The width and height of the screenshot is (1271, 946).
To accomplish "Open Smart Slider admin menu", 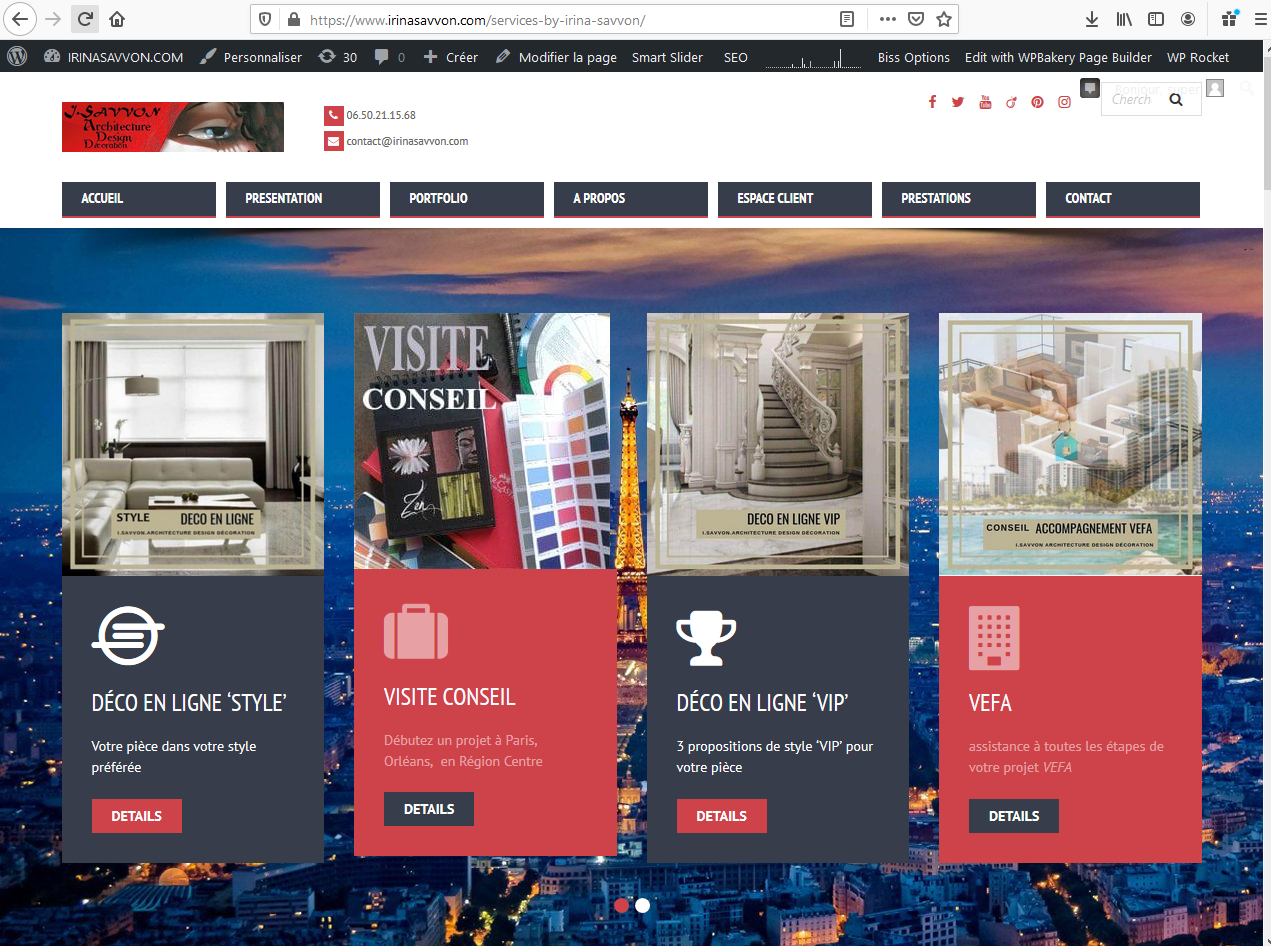I will tap(667, 57).
